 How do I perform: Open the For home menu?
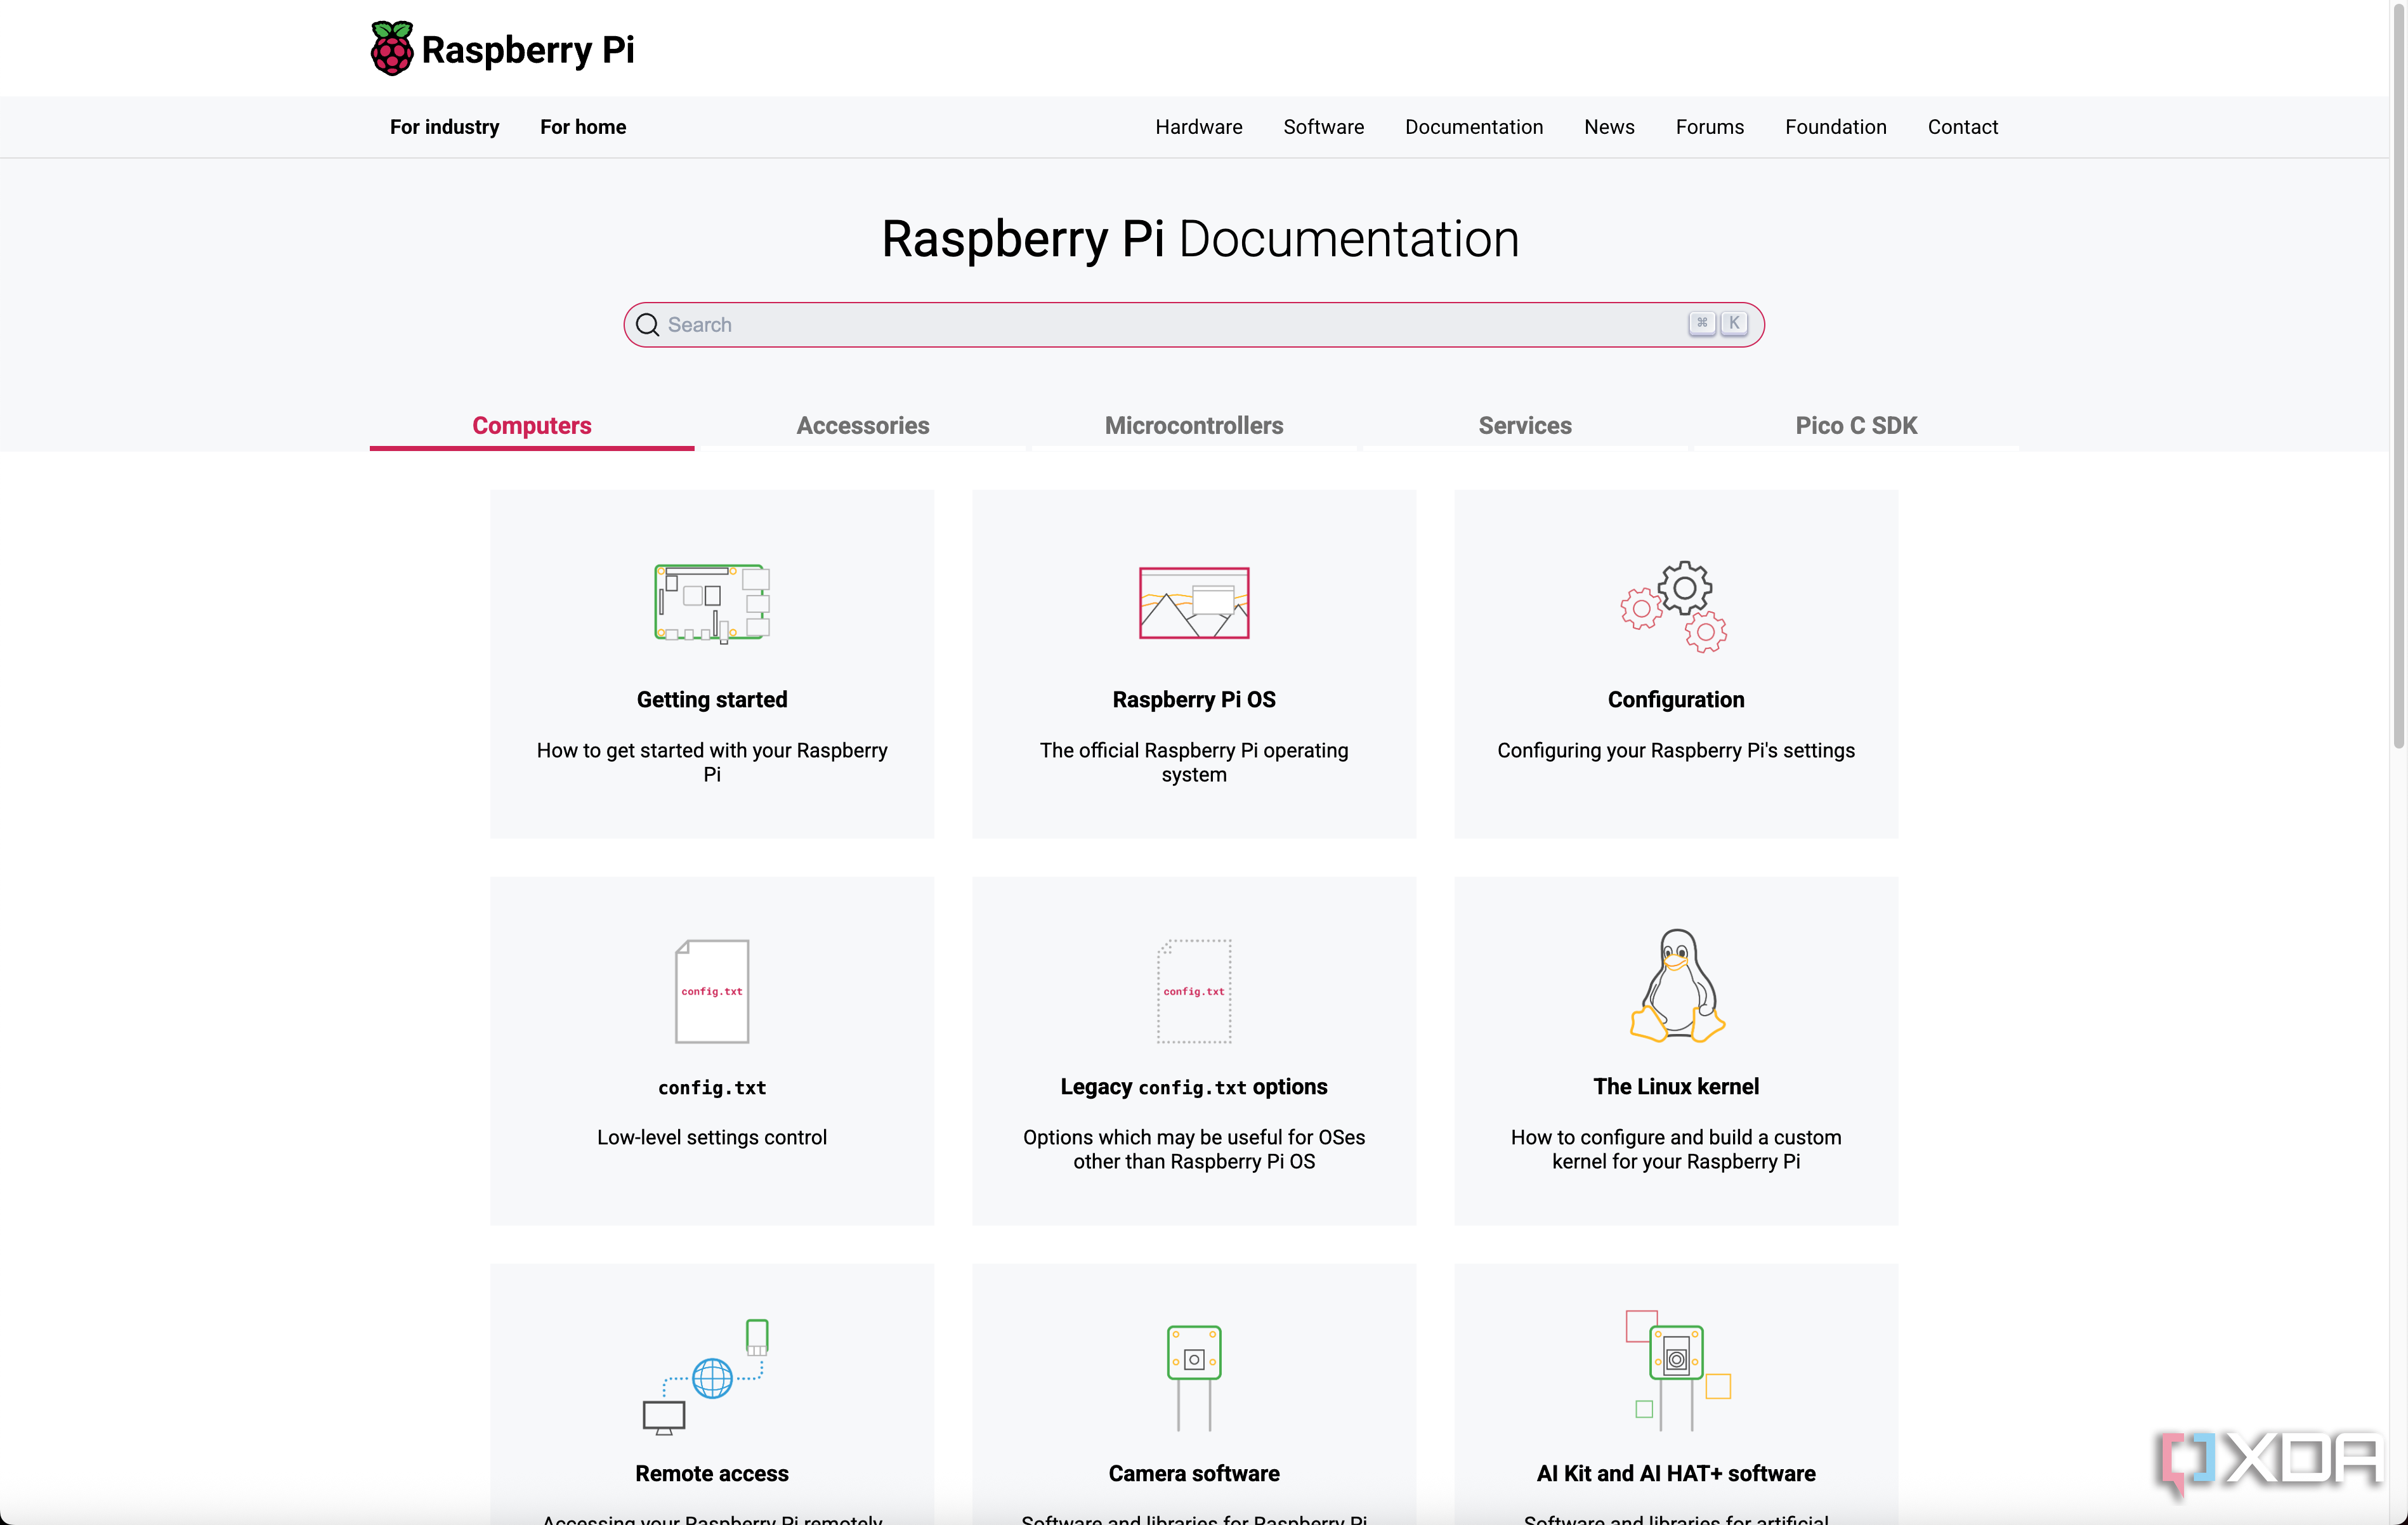[583, 127]
